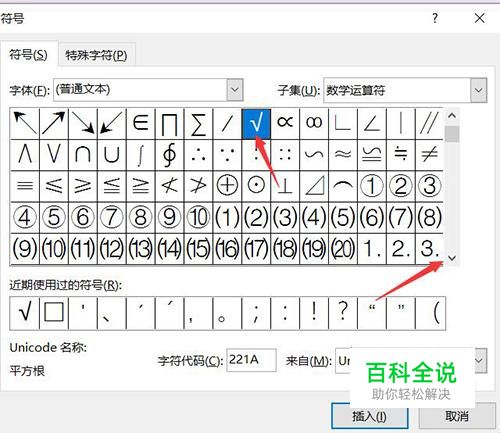Select the intersection ∩ symbol

83,155
